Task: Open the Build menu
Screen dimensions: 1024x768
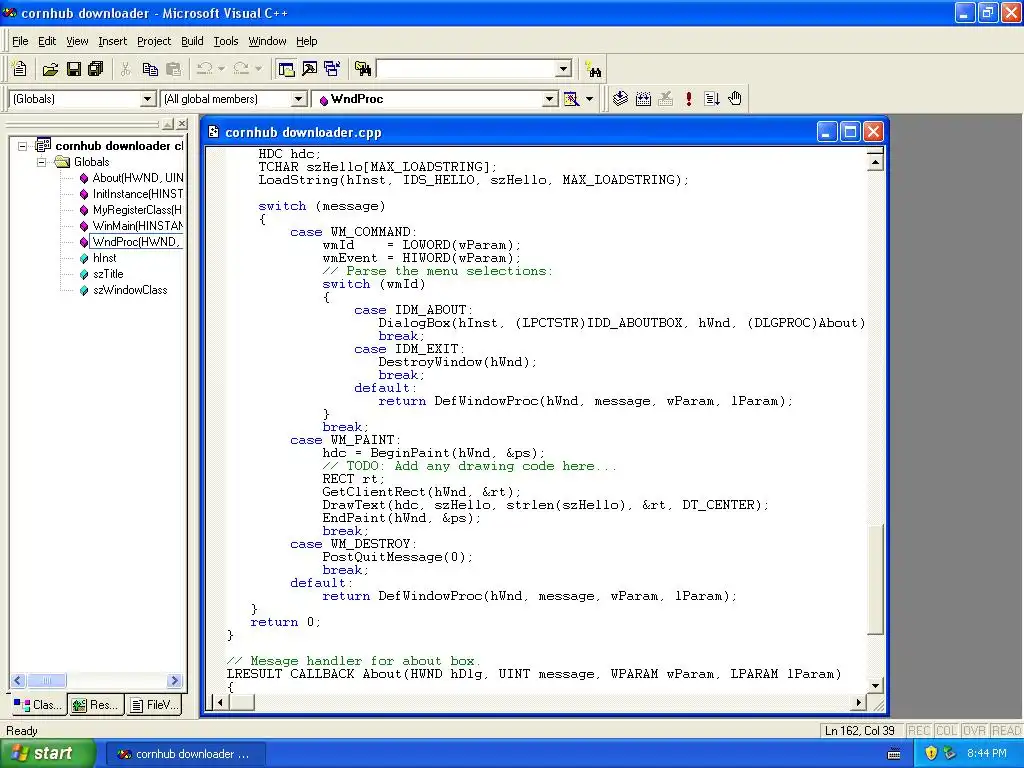Action: (x=192, y=41)
